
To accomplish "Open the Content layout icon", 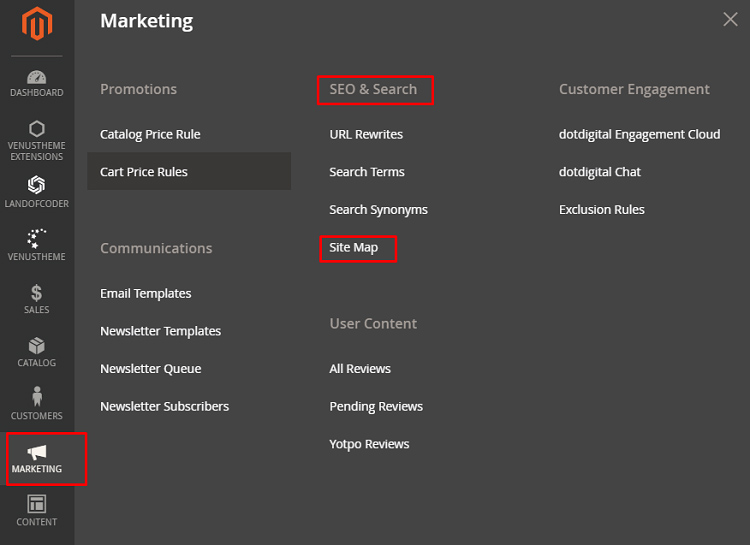I will pos(37,504).
